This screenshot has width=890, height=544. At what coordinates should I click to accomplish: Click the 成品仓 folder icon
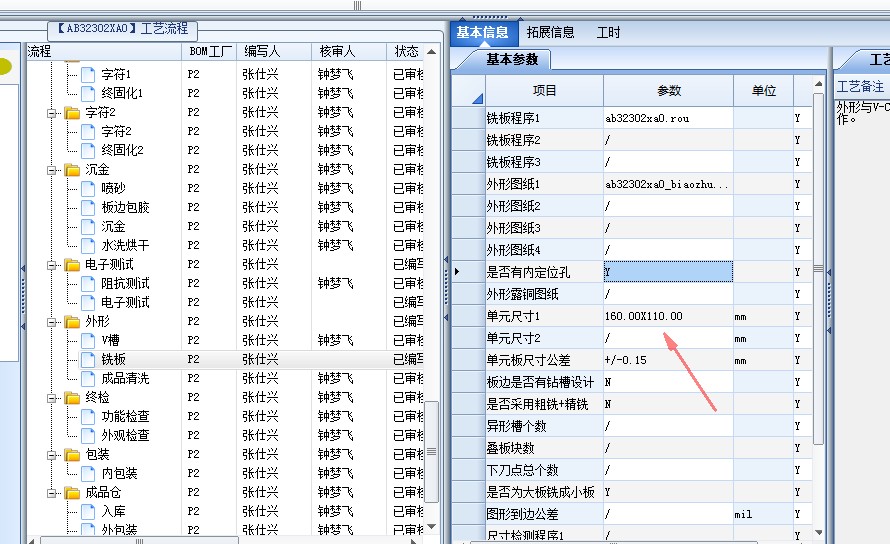(72, 492)
